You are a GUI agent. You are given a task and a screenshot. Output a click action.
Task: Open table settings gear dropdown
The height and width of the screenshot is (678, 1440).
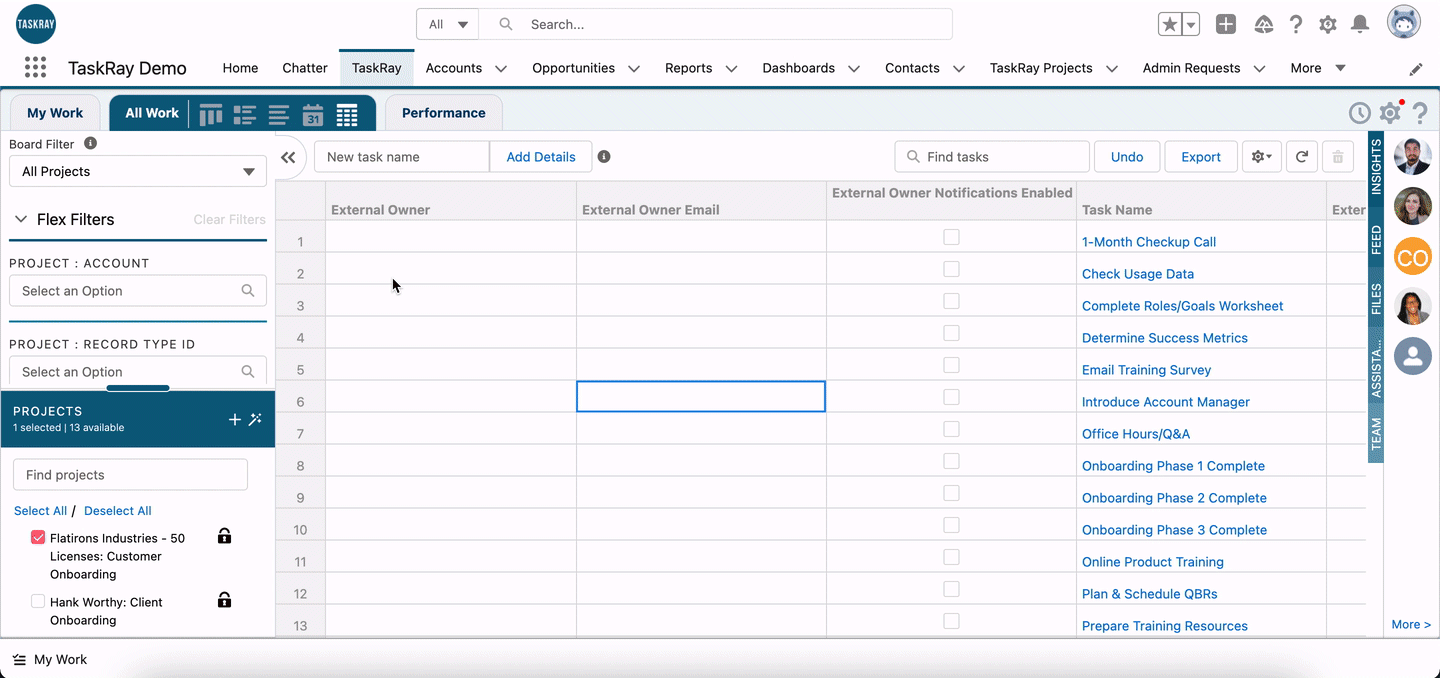pyautogui.click(x=1261, y=157)
